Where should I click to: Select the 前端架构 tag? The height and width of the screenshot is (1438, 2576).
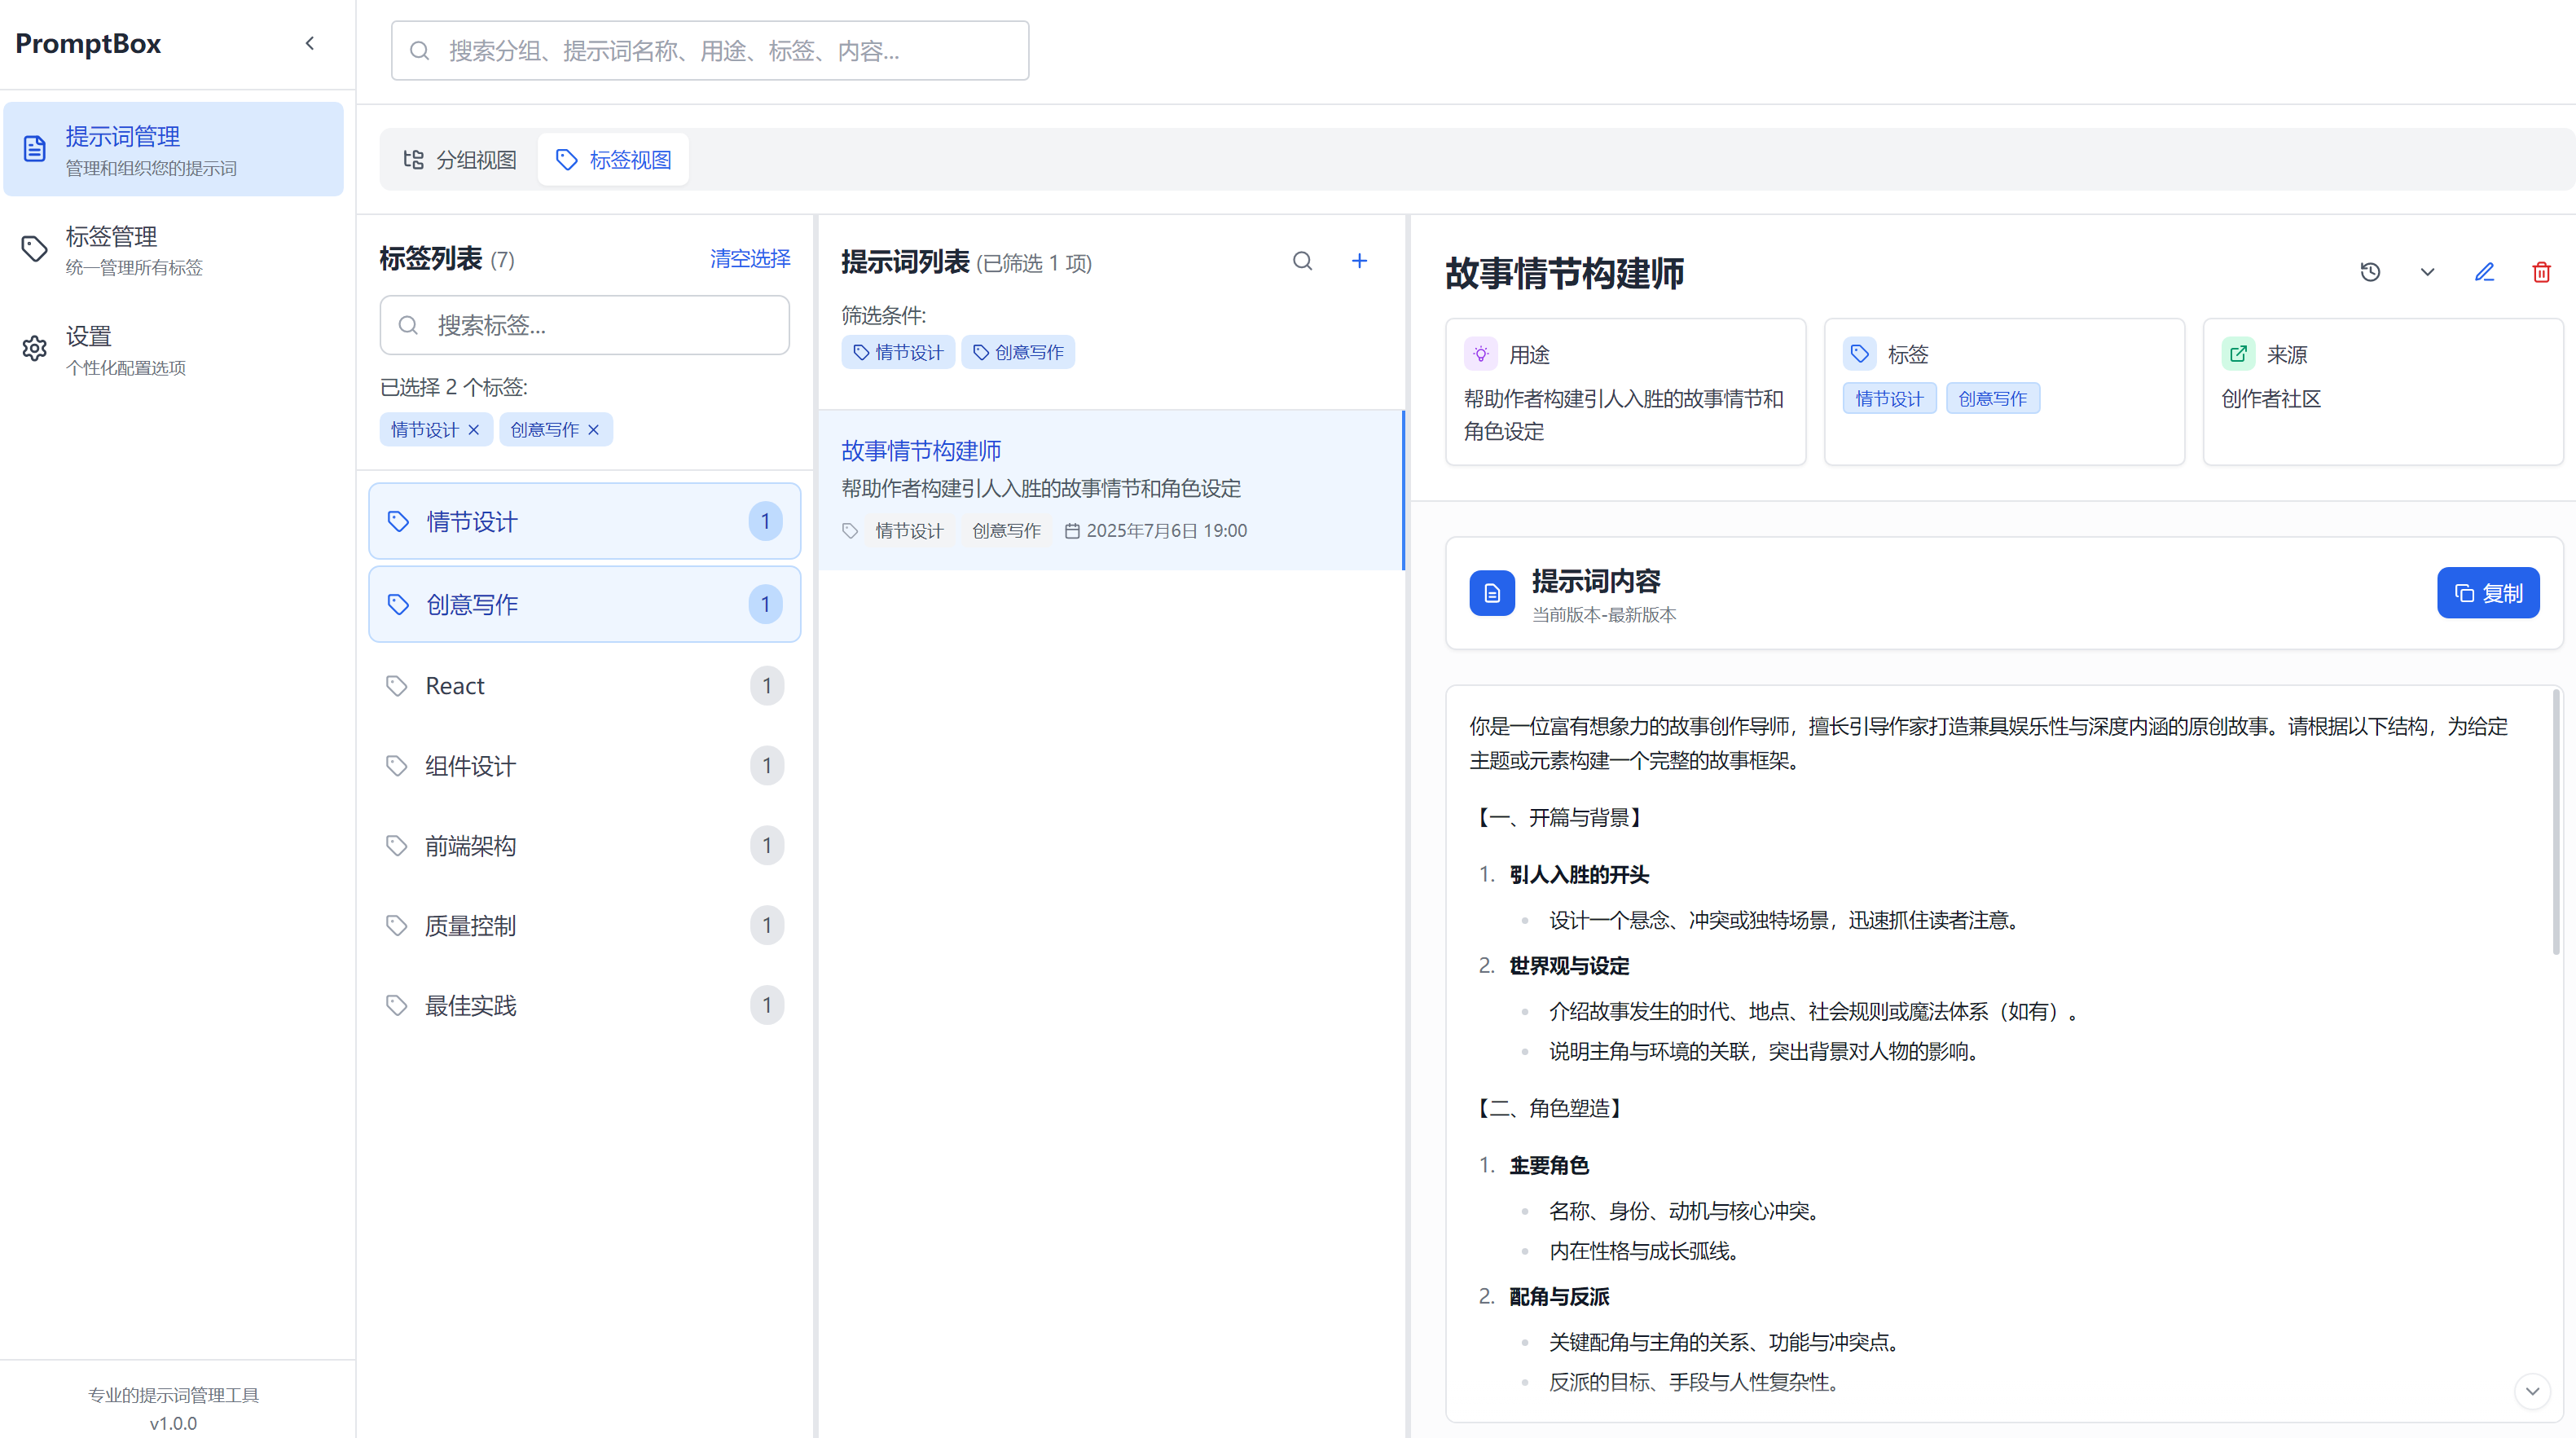point(585,846)
